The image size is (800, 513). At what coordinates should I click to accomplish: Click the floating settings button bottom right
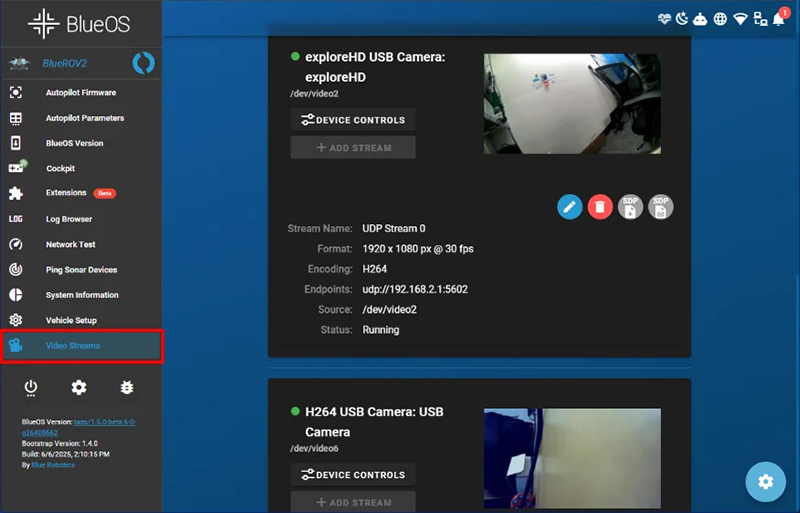pos(765,482)
